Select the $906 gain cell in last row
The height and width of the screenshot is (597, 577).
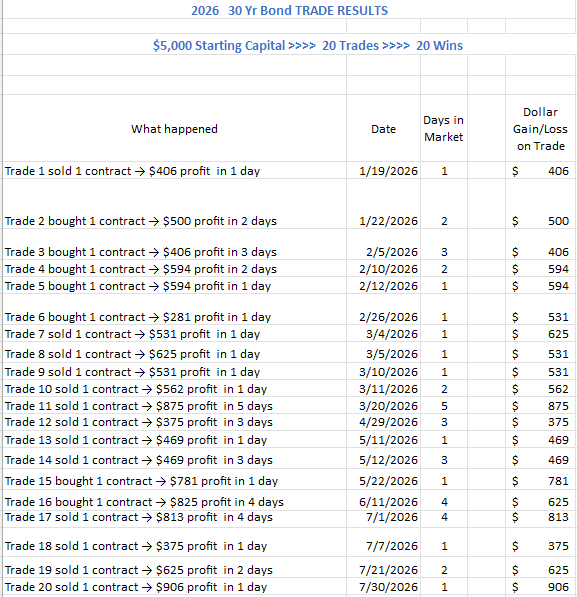(540, 587)
